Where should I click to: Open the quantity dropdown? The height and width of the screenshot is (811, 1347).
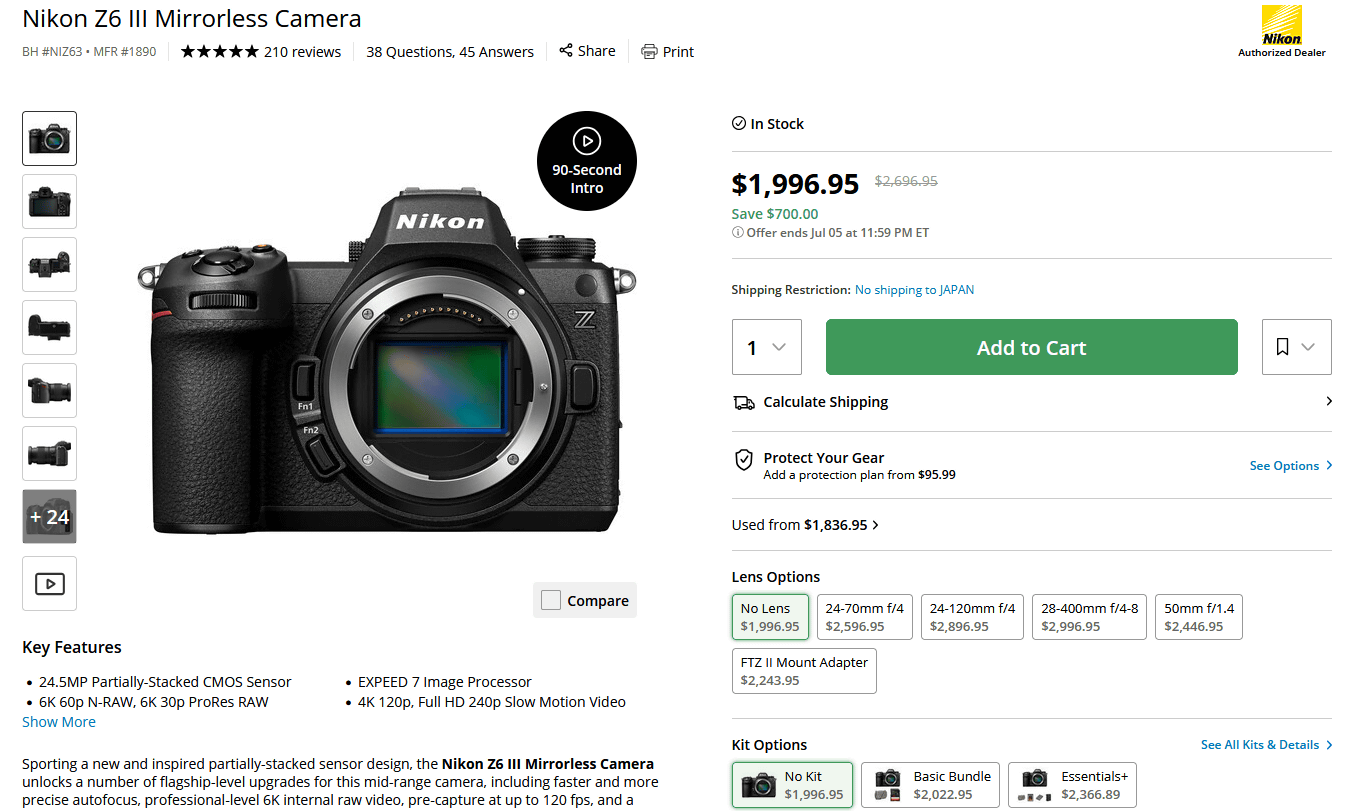click(767, 347)
